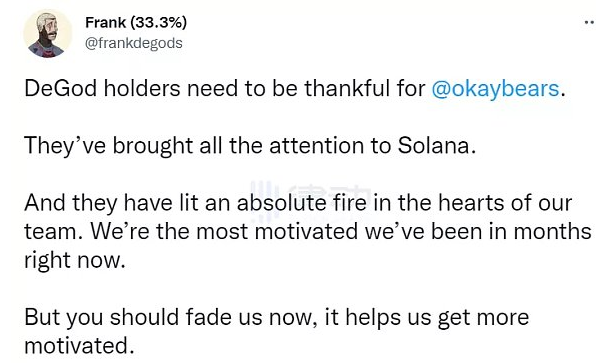This screenshot has height=363, width=596.
Task: Select the line 'But you should fade us now'
Action: coord(277,317)
